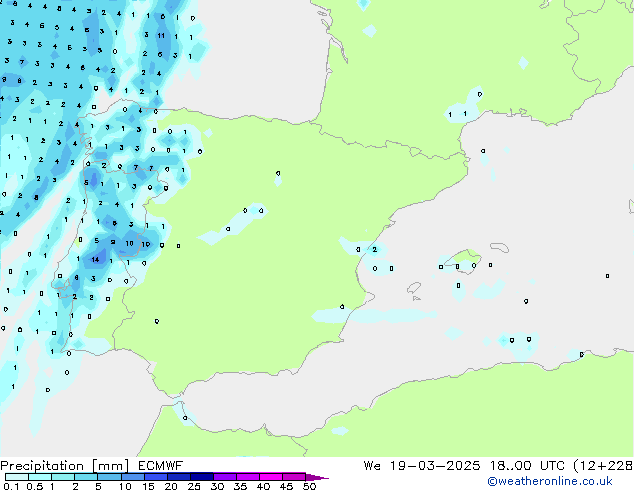Click the 0.1 label on the color scale
634x490 pixels.
(x=10, y=486)
